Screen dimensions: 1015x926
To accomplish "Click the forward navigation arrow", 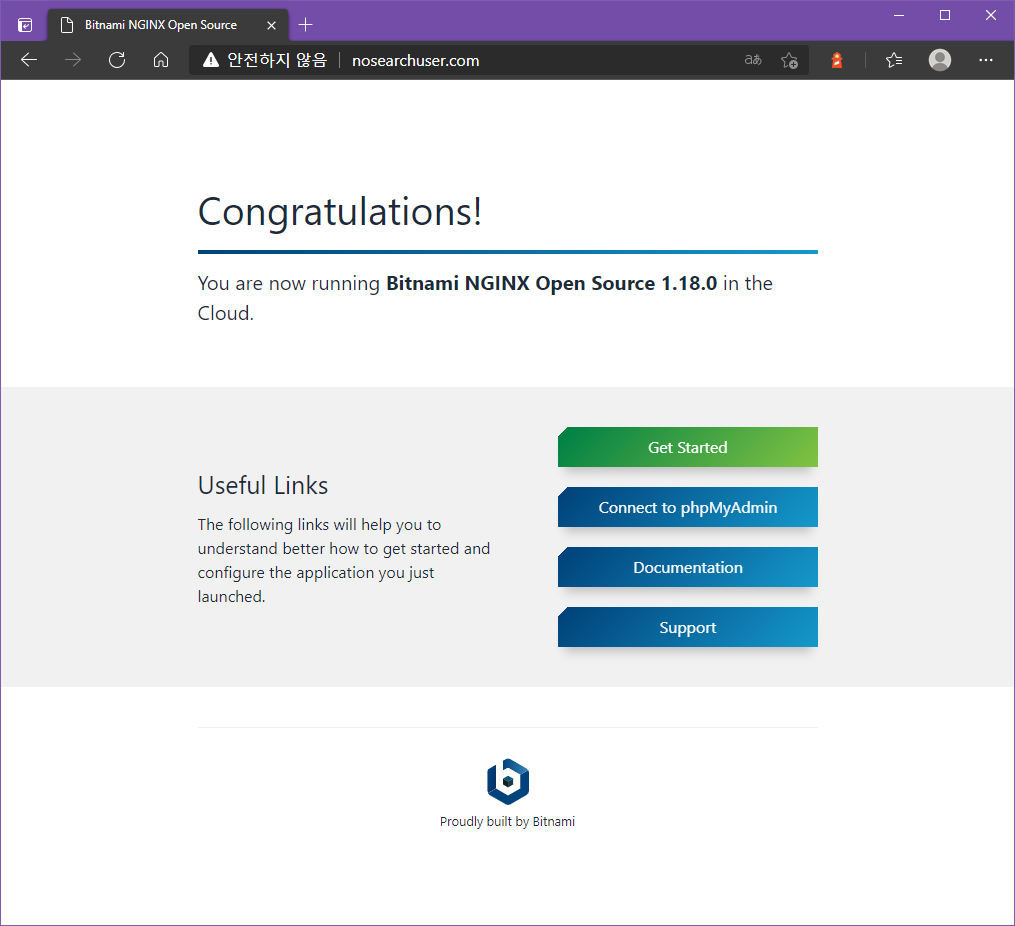I will [72, 60].
